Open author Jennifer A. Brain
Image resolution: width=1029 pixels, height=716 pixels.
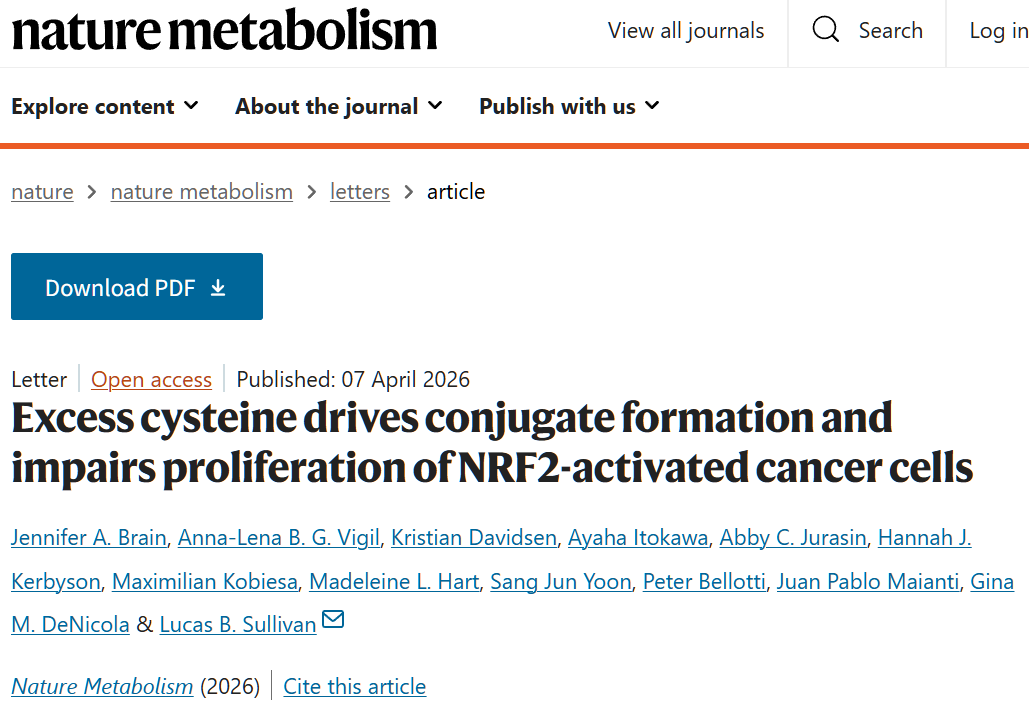pyautogui.click(x=89, y=538)
